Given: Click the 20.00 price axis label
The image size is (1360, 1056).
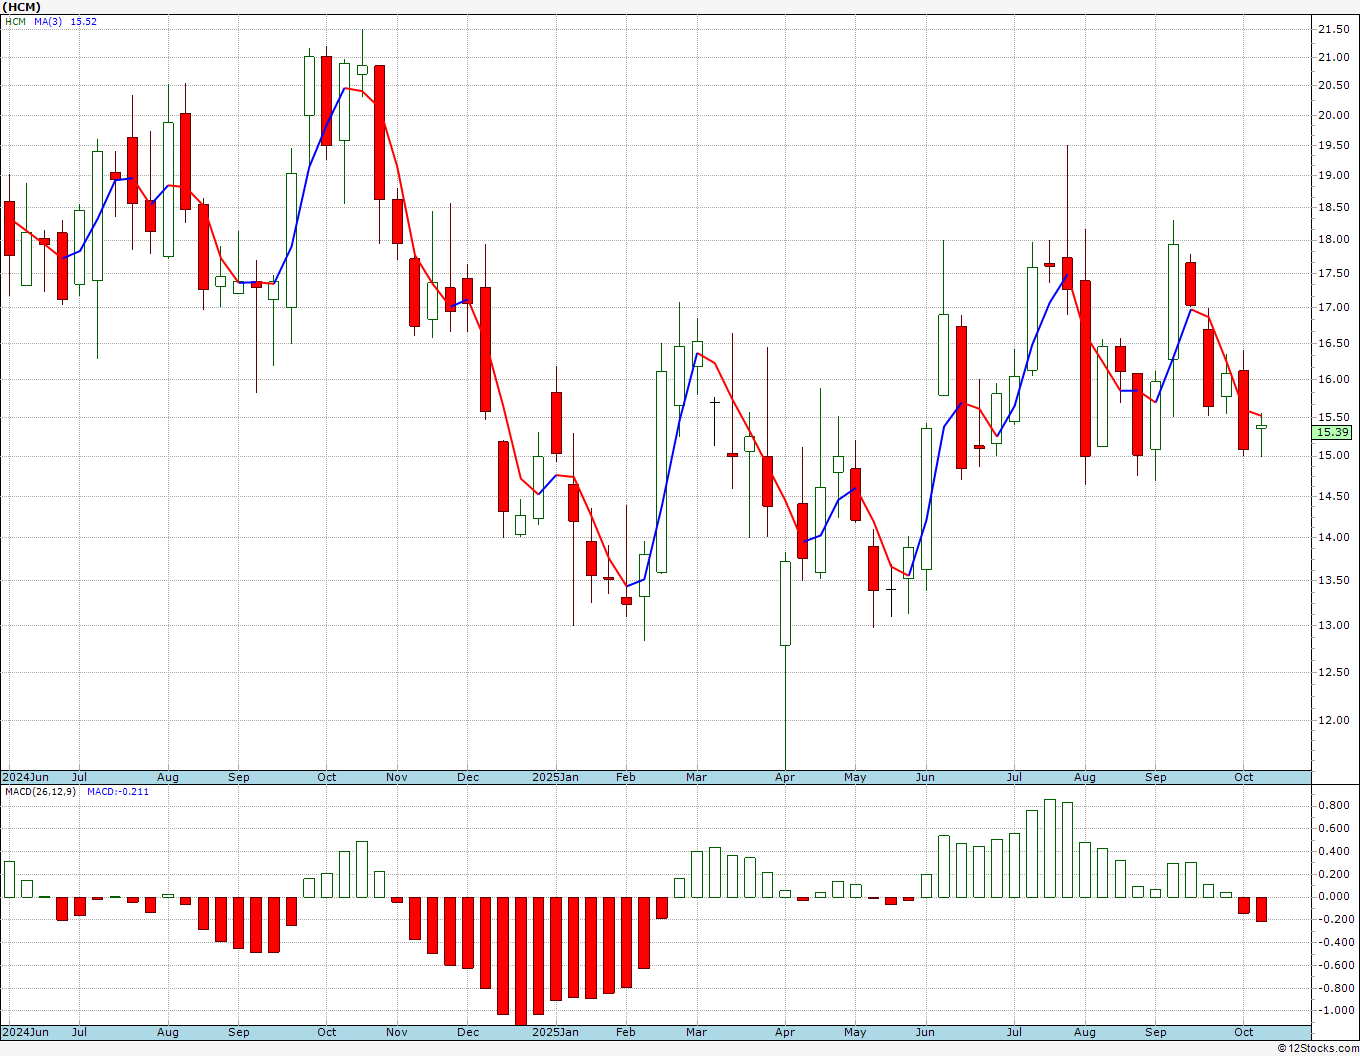Looking at the screenshot, I should [x=1332, y=116].
